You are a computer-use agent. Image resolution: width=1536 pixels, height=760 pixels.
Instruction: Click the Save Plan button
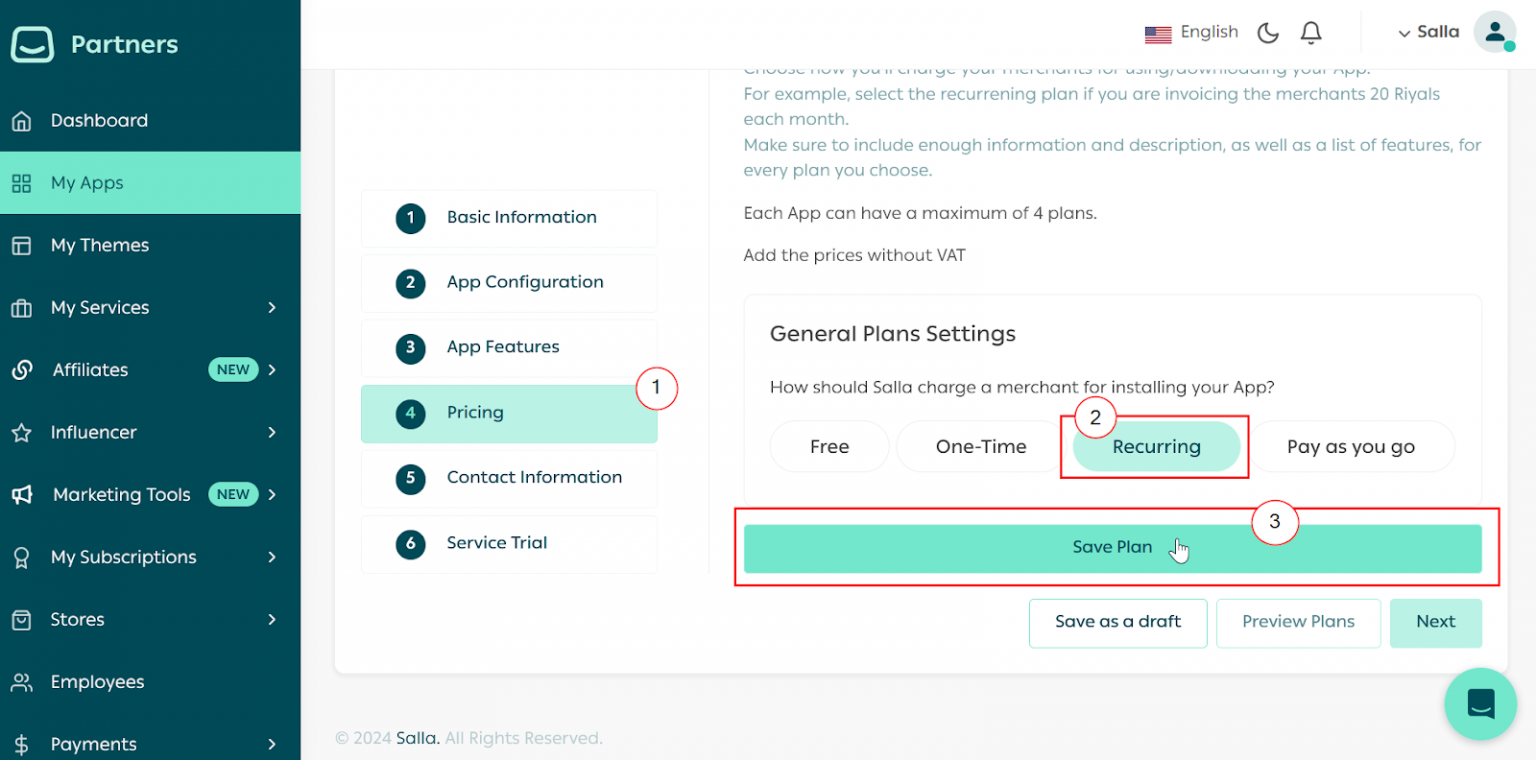1112,548
